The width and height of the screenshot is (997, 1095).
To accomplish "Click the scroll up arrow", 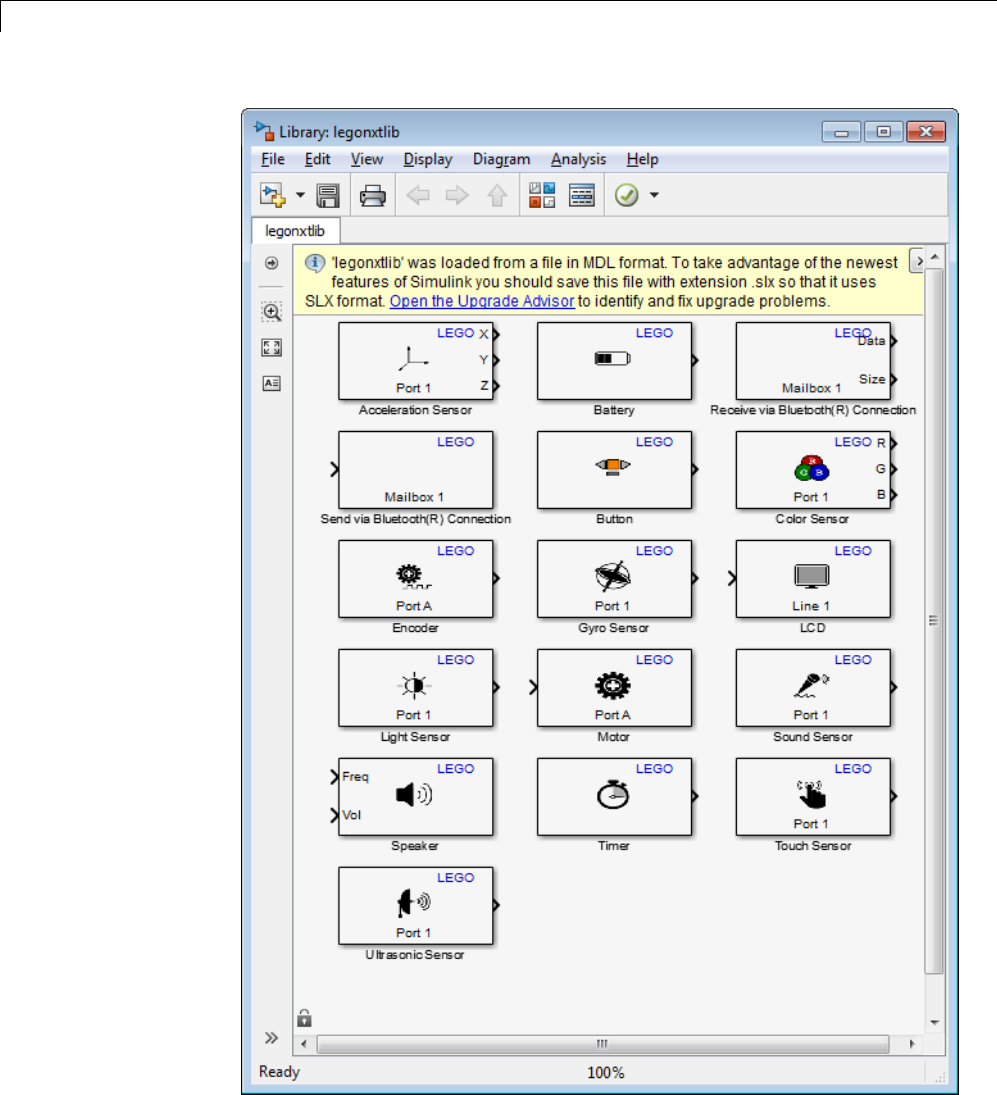I will [934, 257].
